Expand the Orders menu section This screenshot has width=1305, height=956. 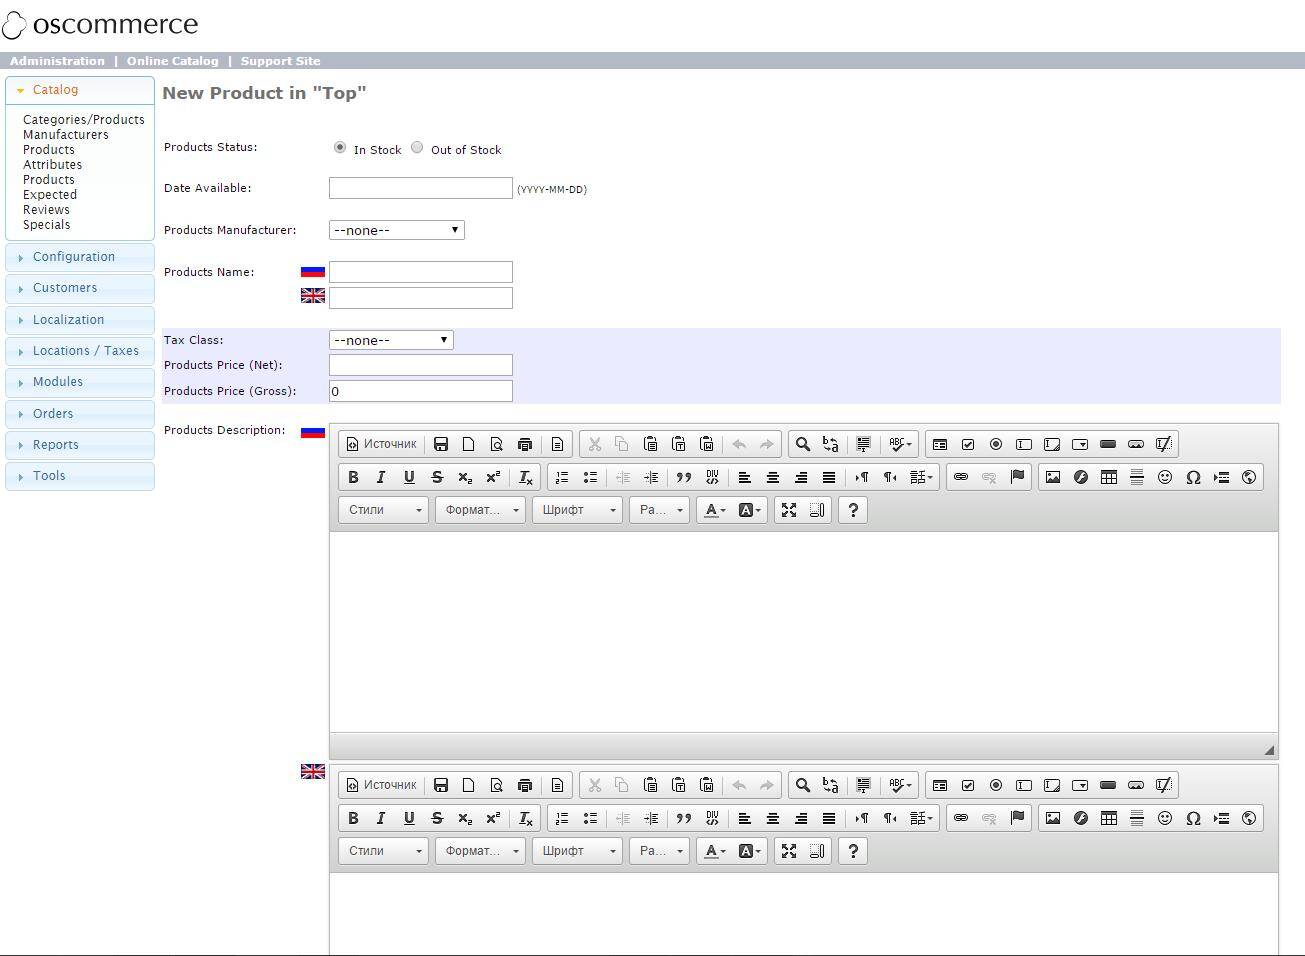click(x=53, y=414)
